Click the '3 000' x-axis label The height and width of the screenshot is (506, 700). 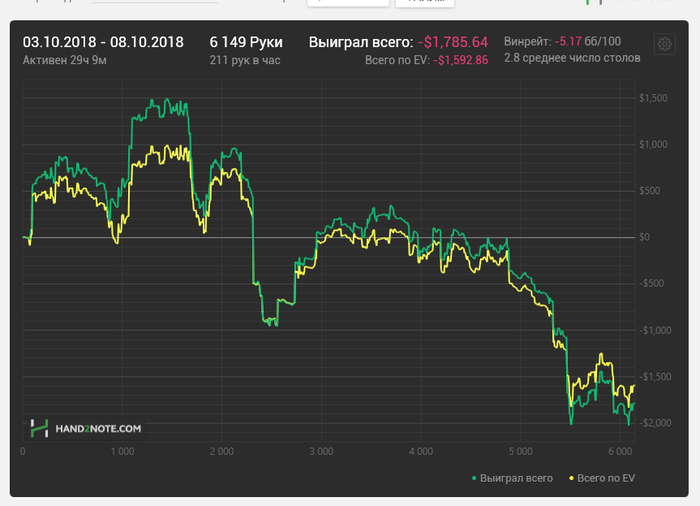321,452
